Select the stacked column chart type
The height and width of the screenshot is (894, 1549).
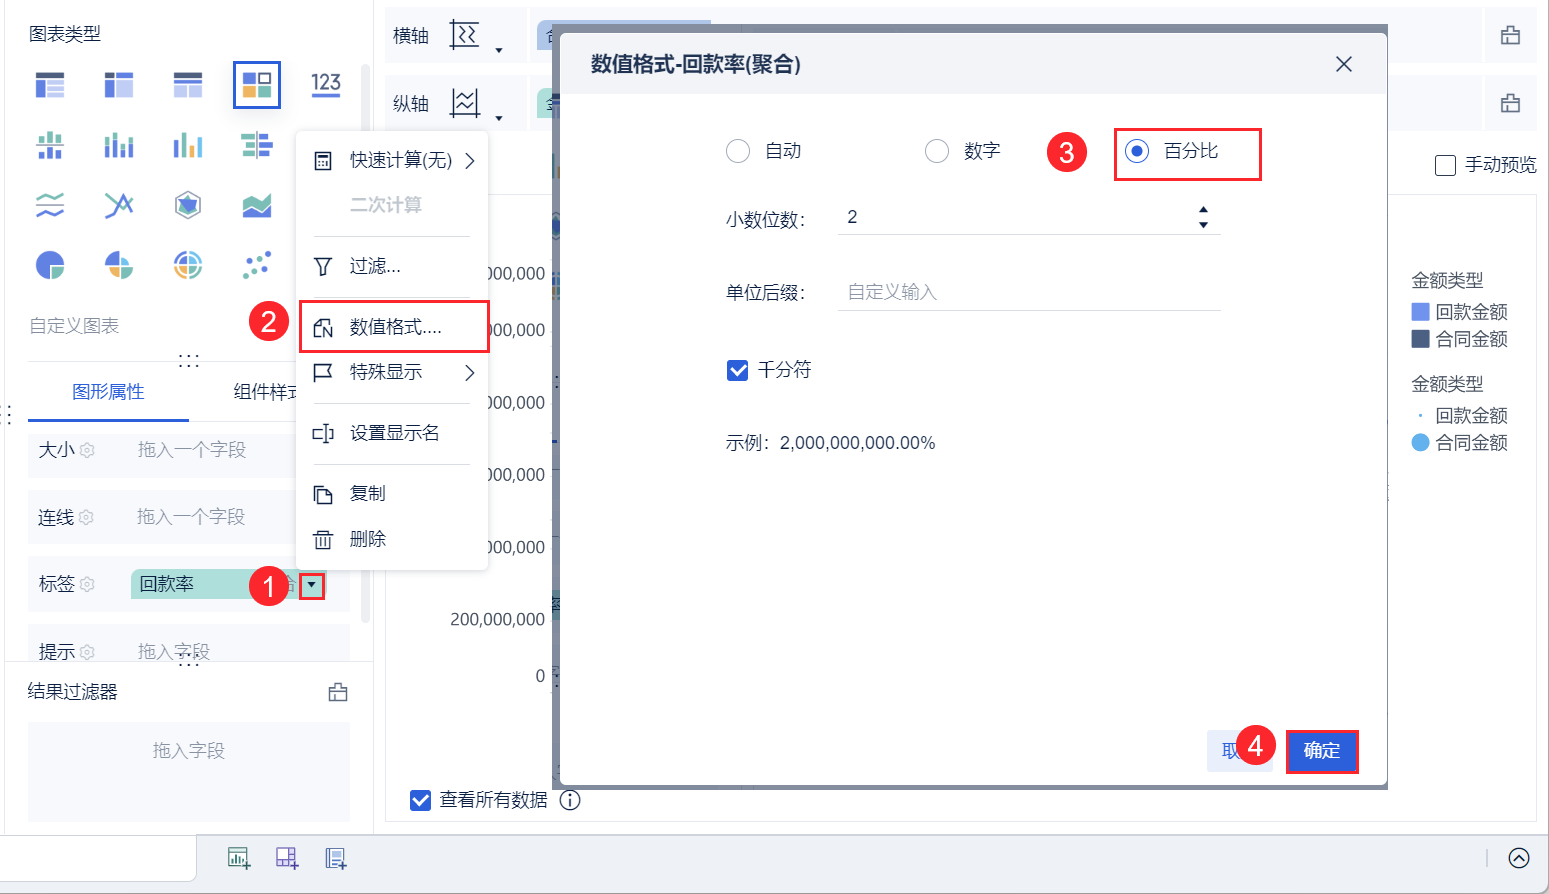[119, 146]
